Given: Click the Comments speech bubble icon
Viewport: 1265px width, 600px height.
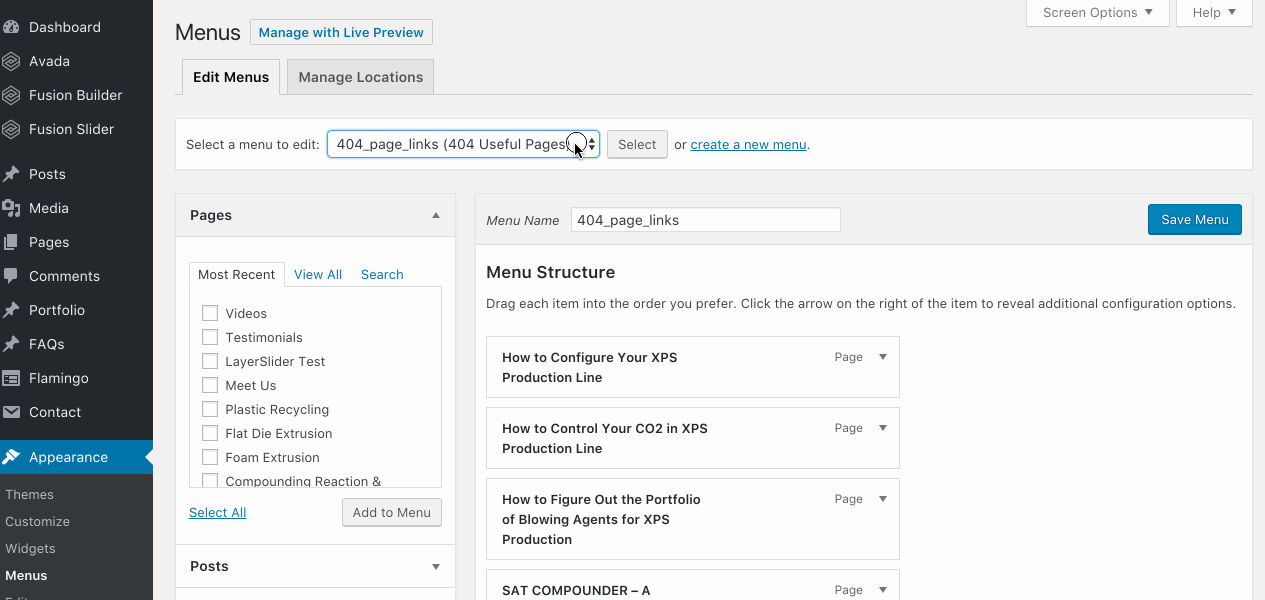Looking at the screenshot, I should tap(11, 276).
